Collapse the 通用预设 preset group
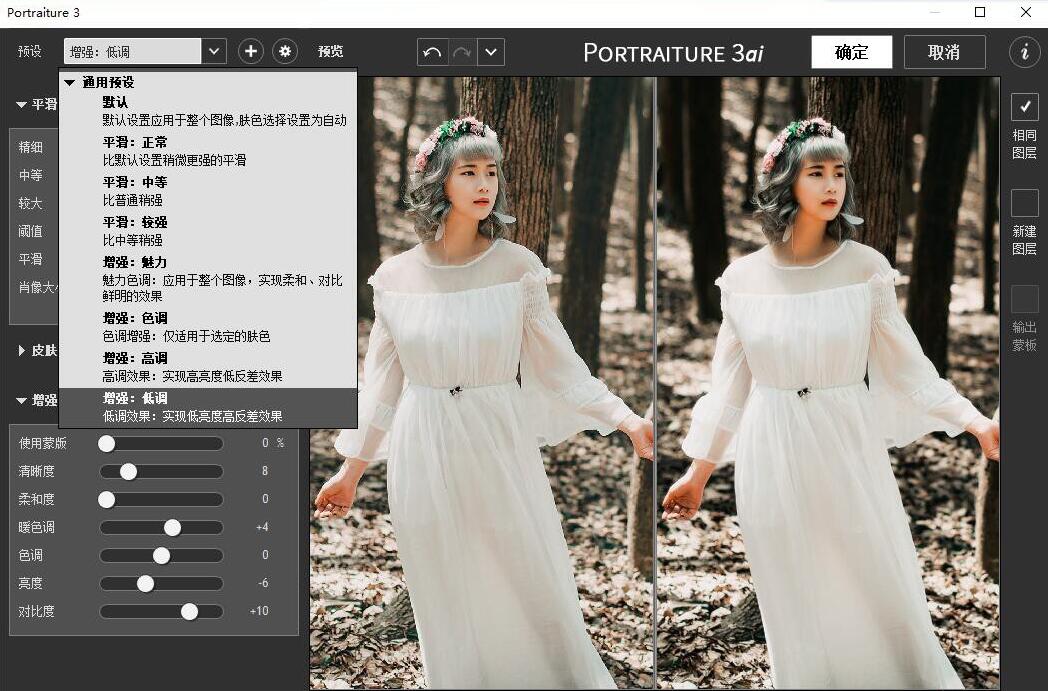This screenshot has height=691, width=1048. [x=70, y=83]
